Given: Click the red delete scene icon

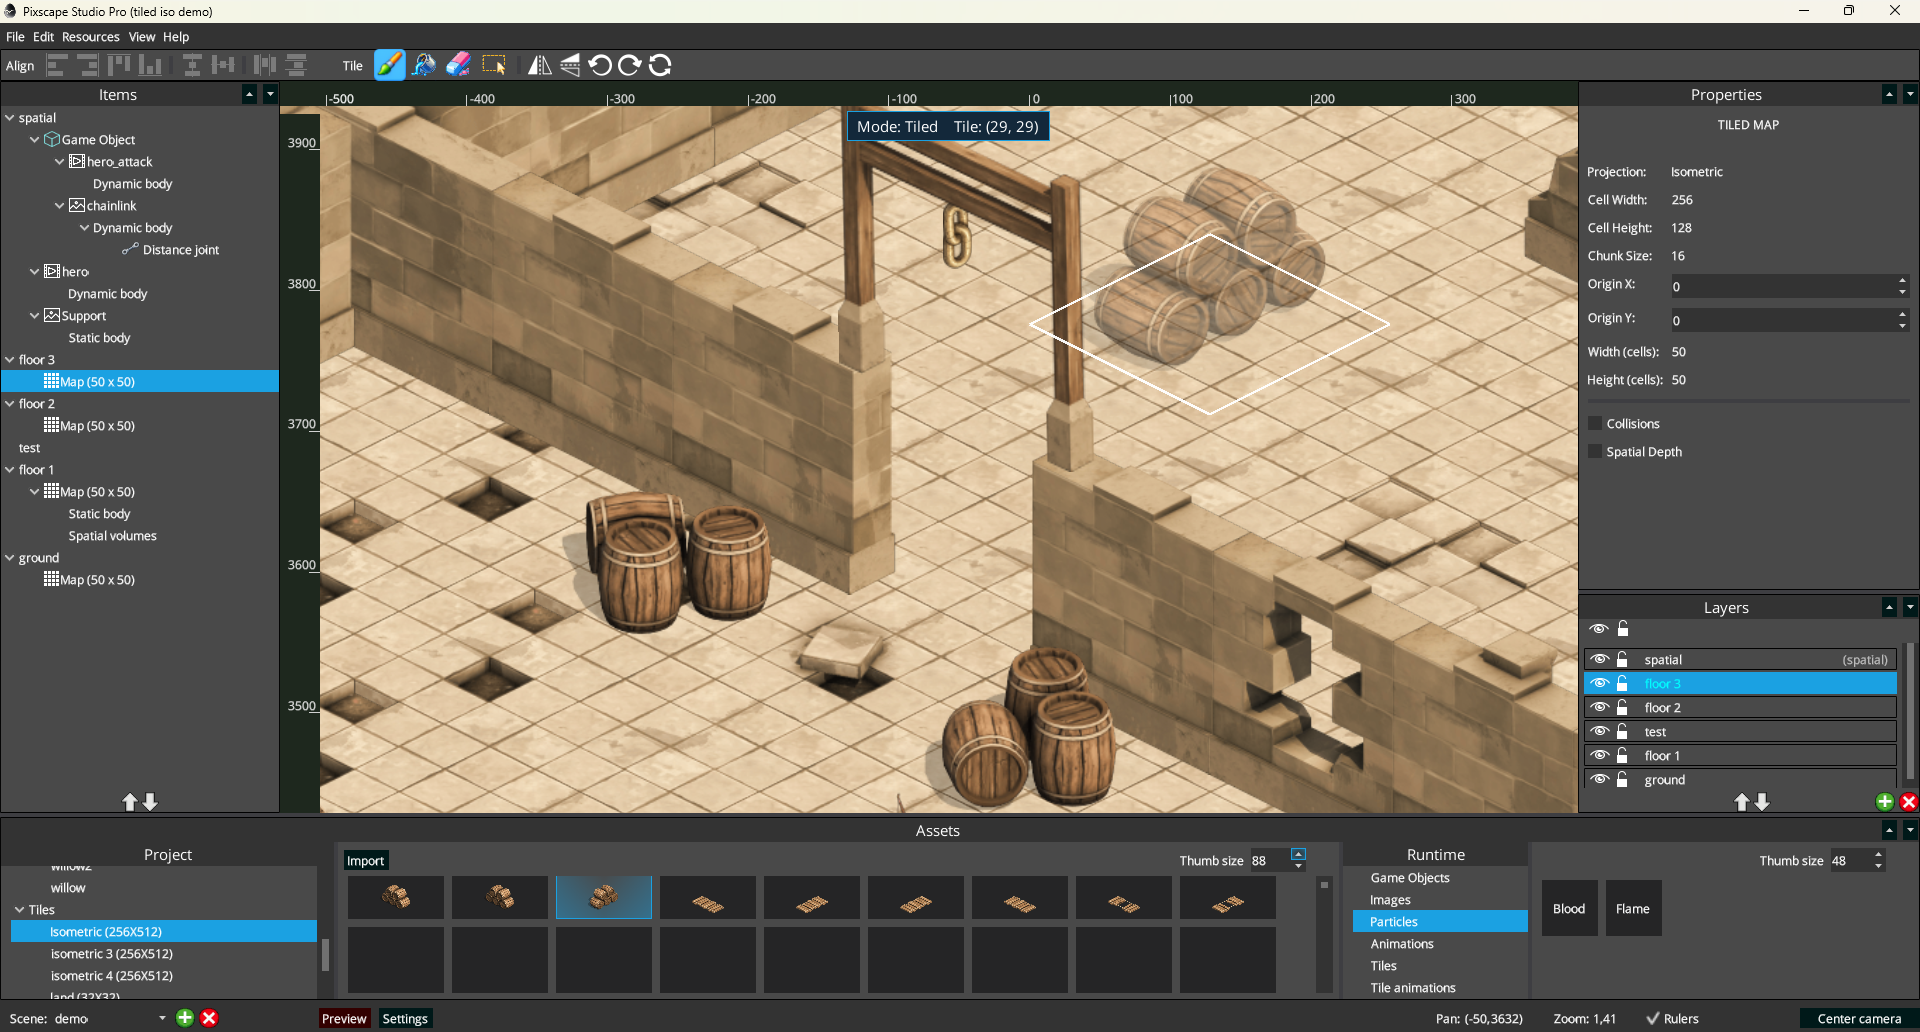Looking at the screenshot, I should point(209,1018).
